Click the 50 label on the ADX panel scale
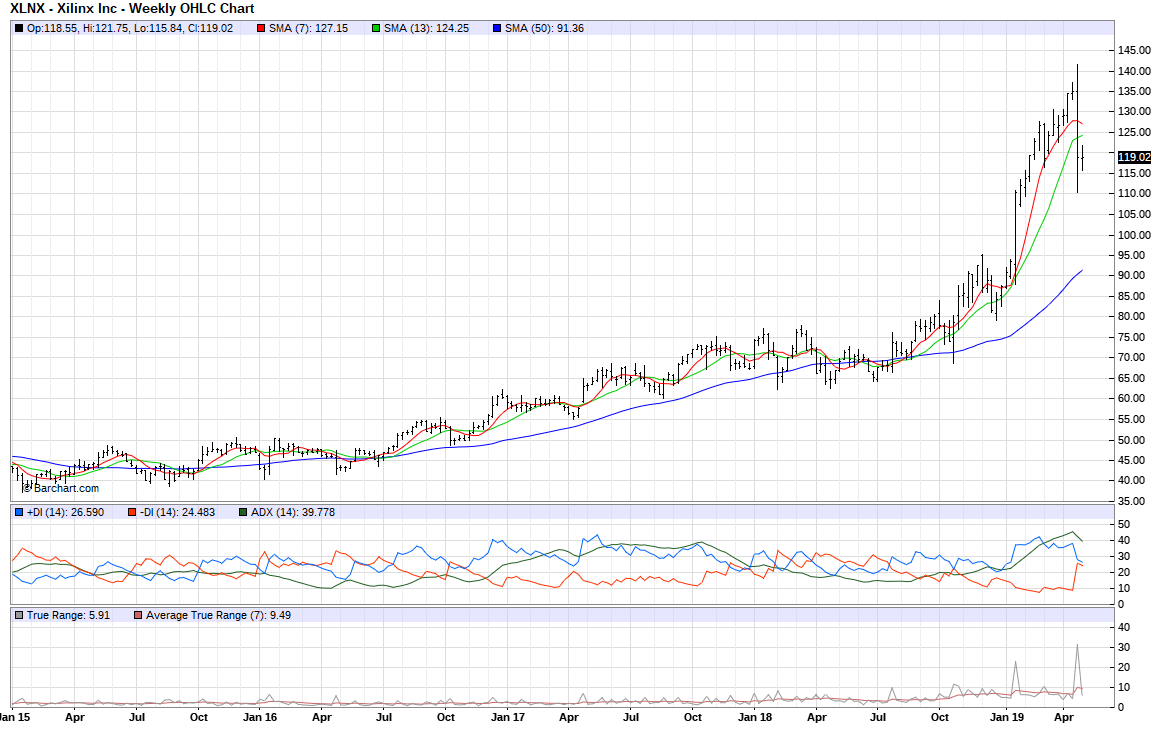The height and width of the screenshot is (748, 1156). tap(1124, 525)
